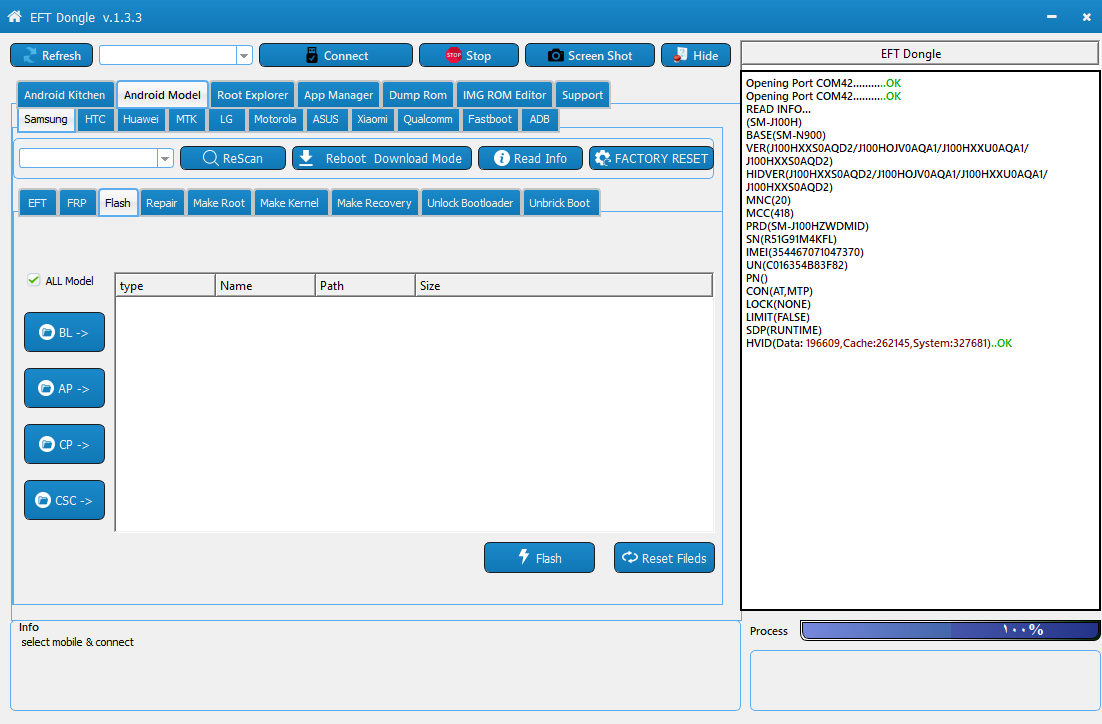Open Root Explorer tab
1102x724 pixels.
pyautogui.click(x=253, y=95)
